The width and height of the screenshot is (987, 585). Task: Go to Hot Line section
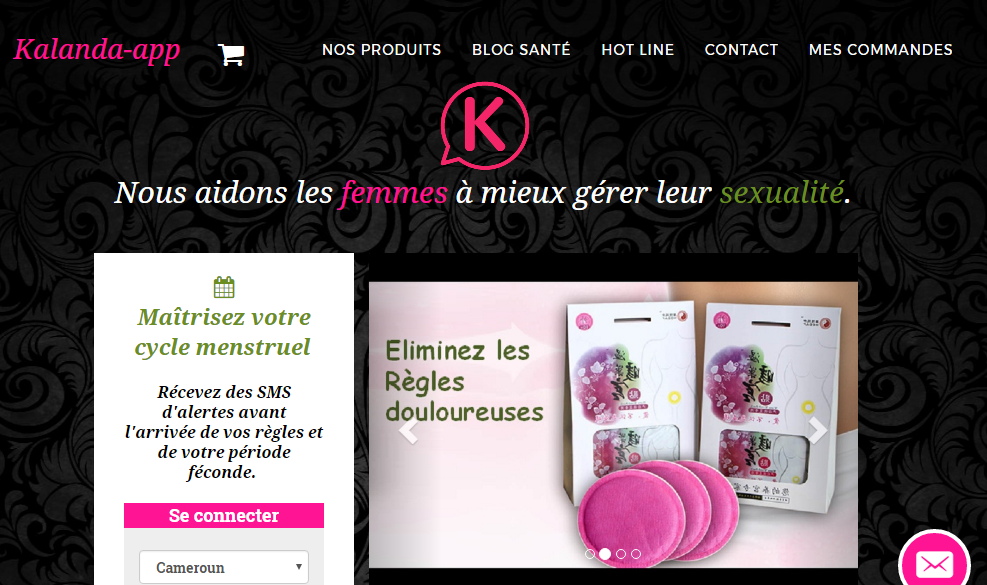point(638,50)
